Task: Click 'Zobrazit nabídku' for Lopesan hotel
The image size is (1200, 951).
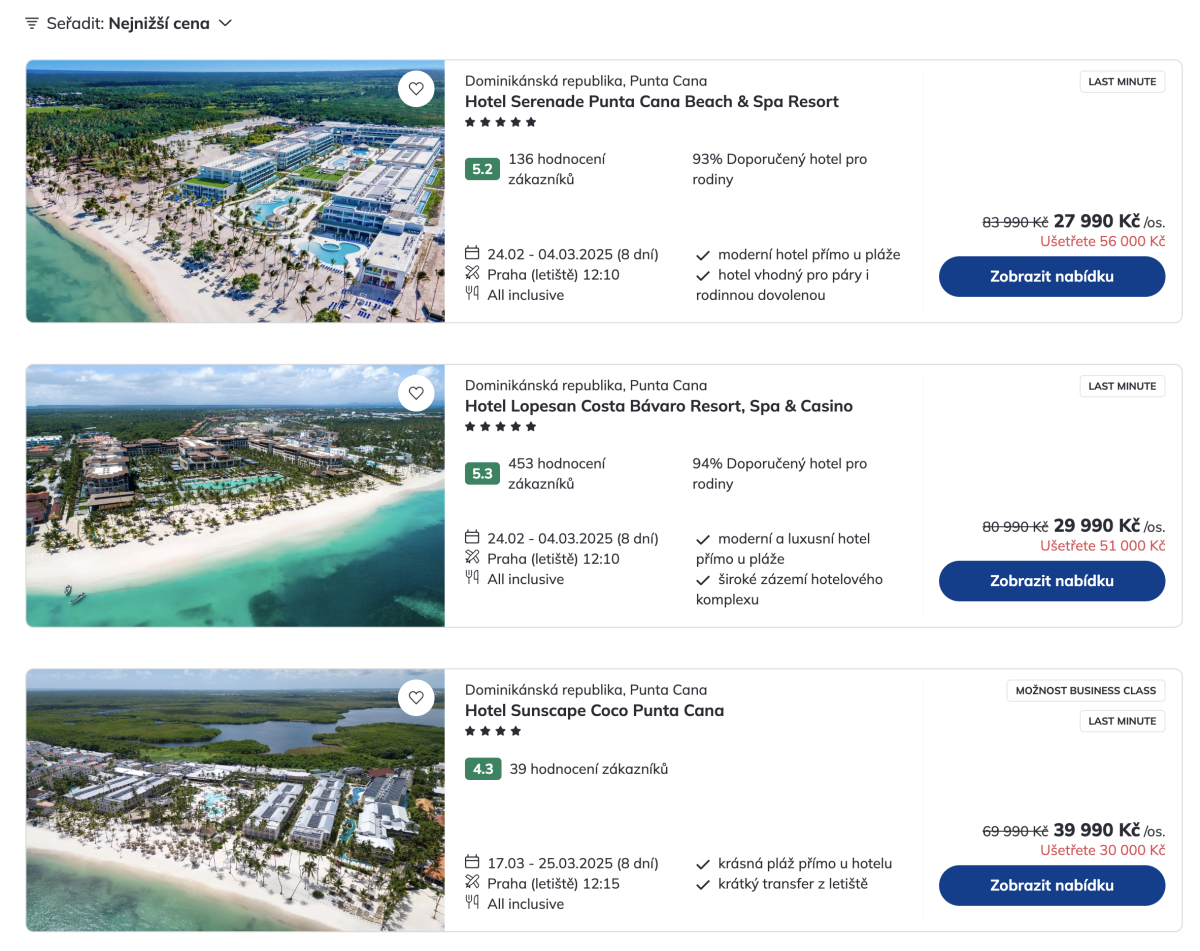Action: tap(1051, 581)
